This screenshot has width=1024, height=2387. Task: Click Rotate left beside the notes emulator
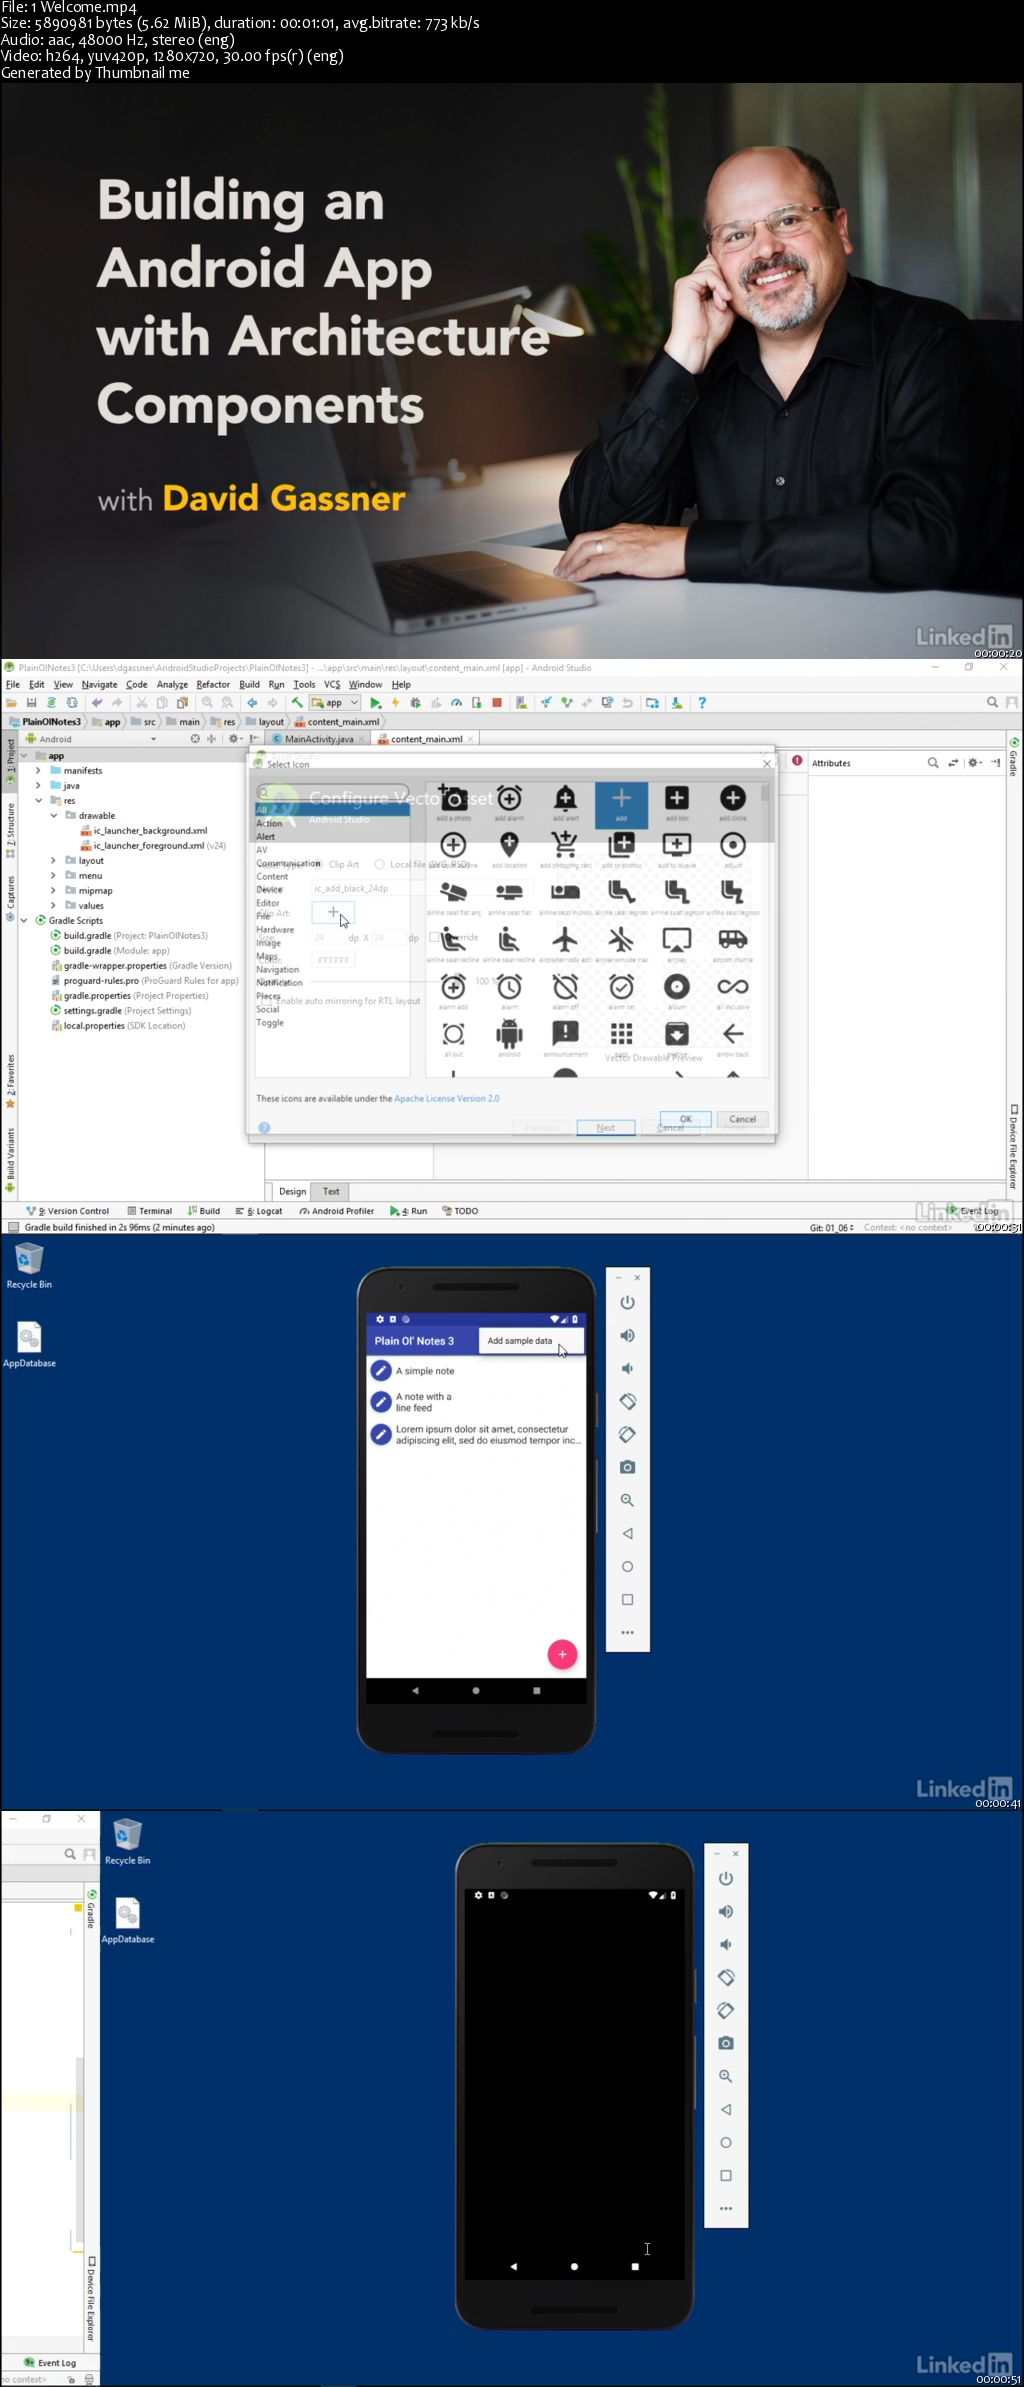click(x=627, y=1401)
